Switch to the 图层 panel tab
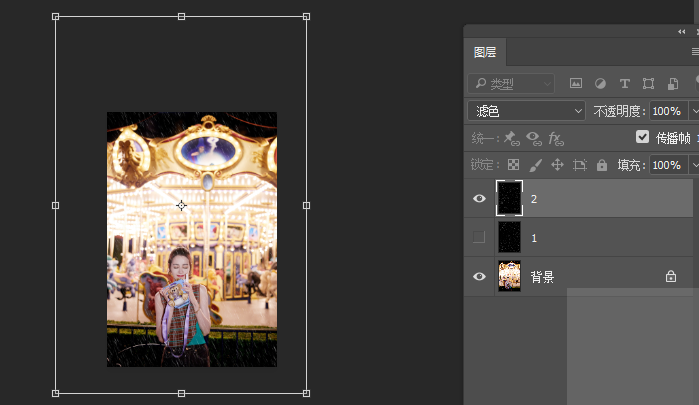The width and height of the screenshot is (699, 405). tap(485, 52)
